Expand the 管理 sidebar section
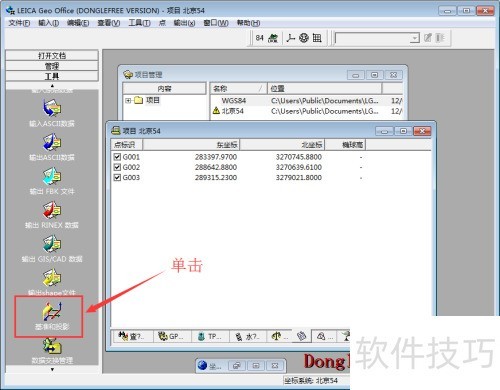This screenshot has height=390, width=500. point(52,66)
